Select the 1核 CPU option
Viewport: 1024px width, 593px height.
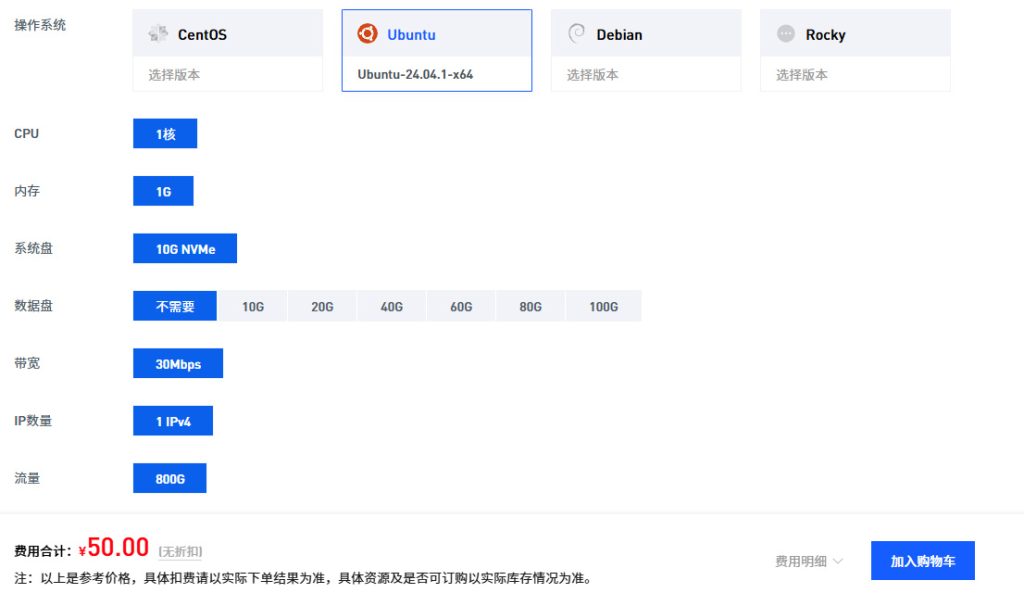click(165, 134)
